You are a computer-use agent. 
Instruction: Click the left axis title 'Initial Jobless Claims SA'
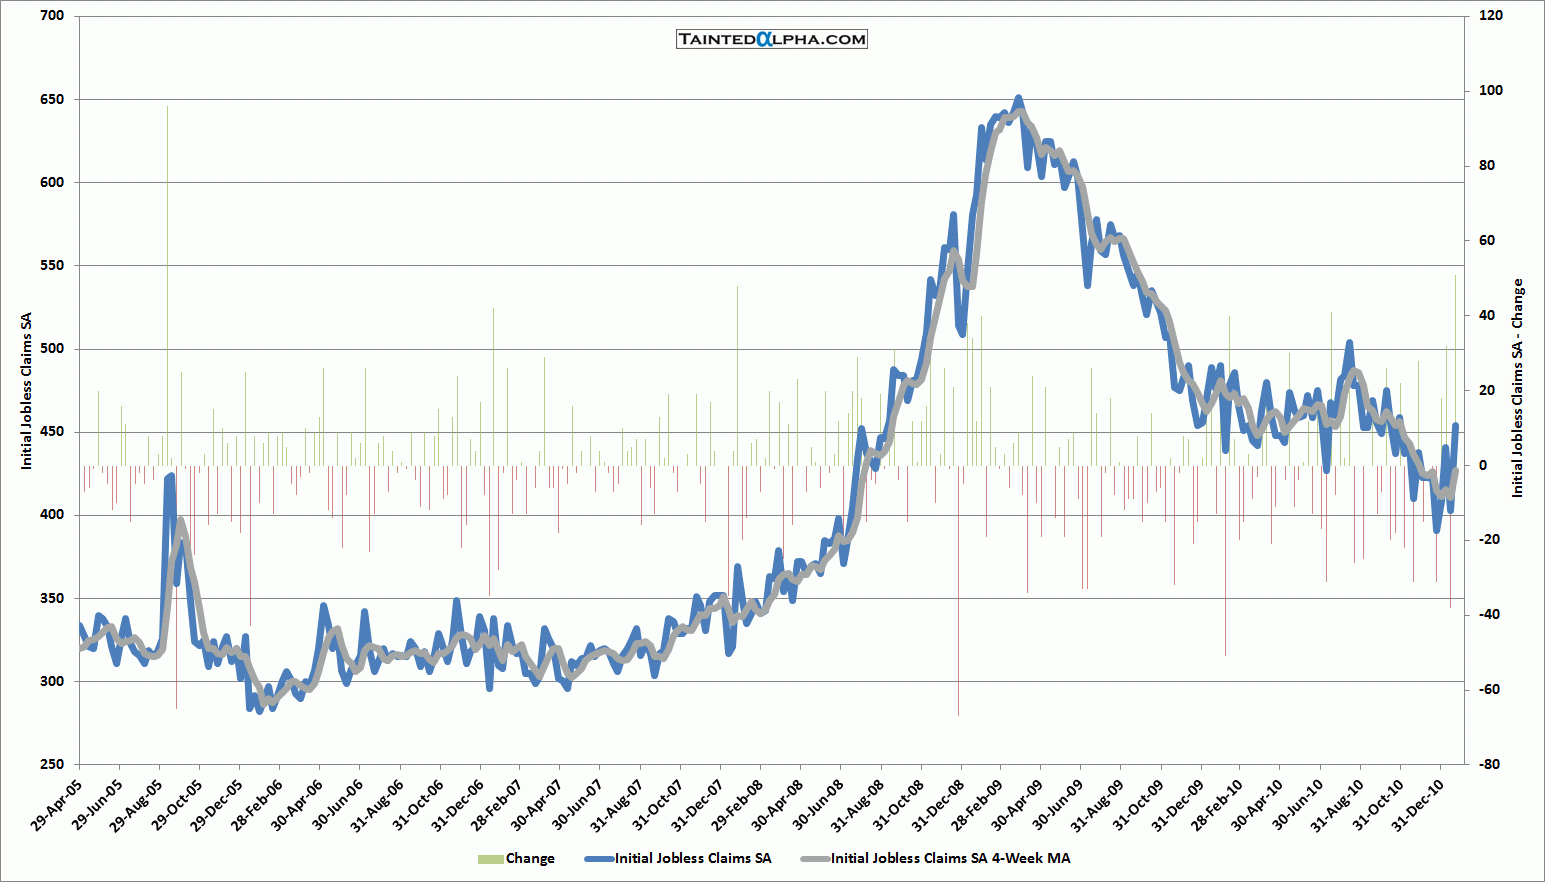tap(27, 391)
